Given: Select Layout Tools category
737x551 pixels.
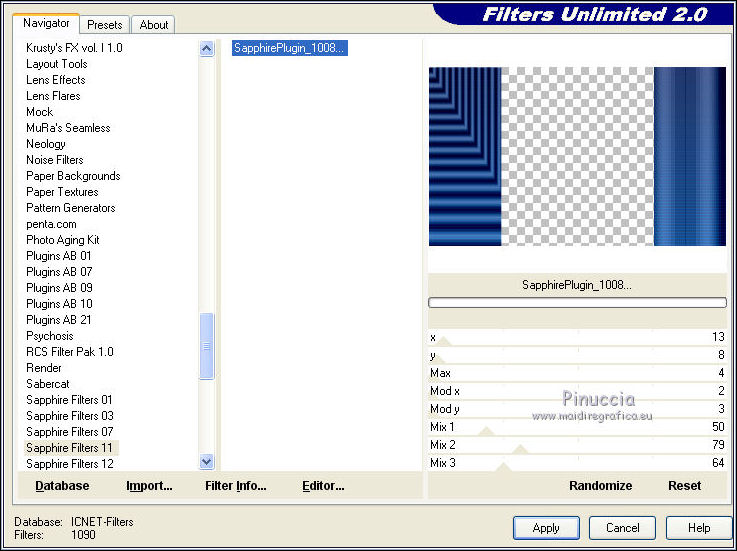Looking at the screenshot, I should [57, 64].
